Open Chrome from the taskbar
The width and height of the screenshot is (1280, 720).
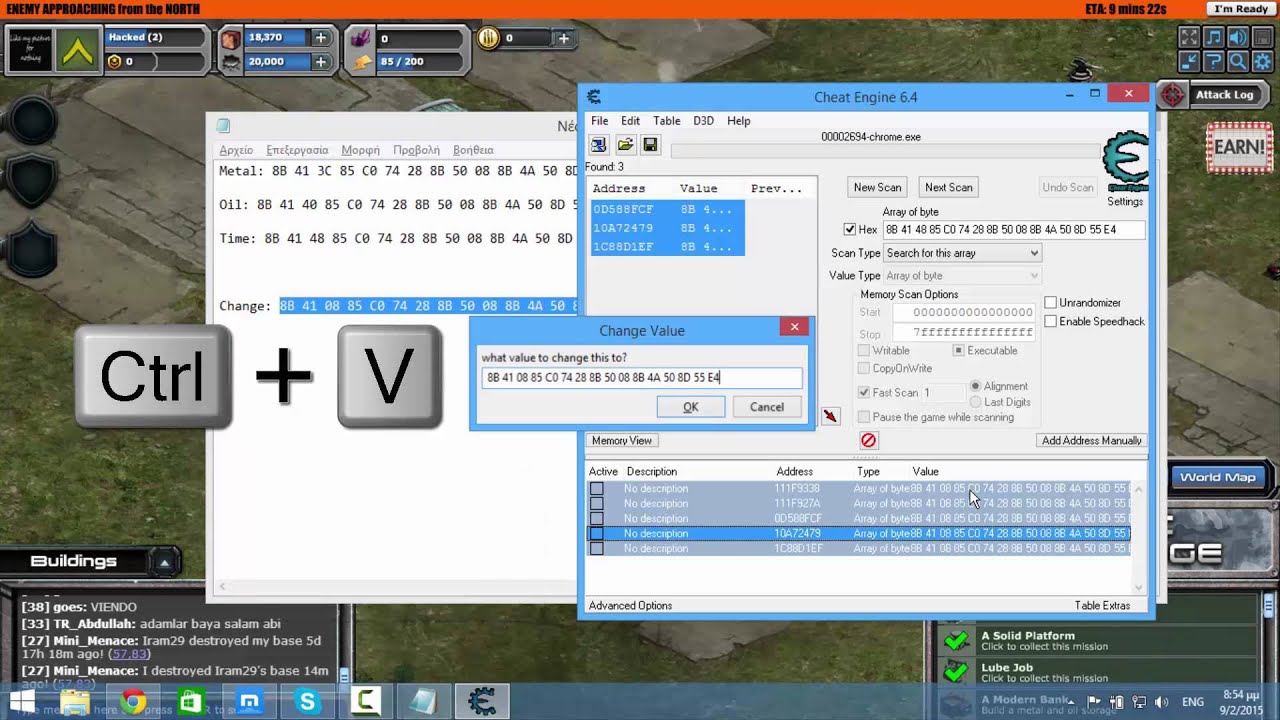click(134, 702)
